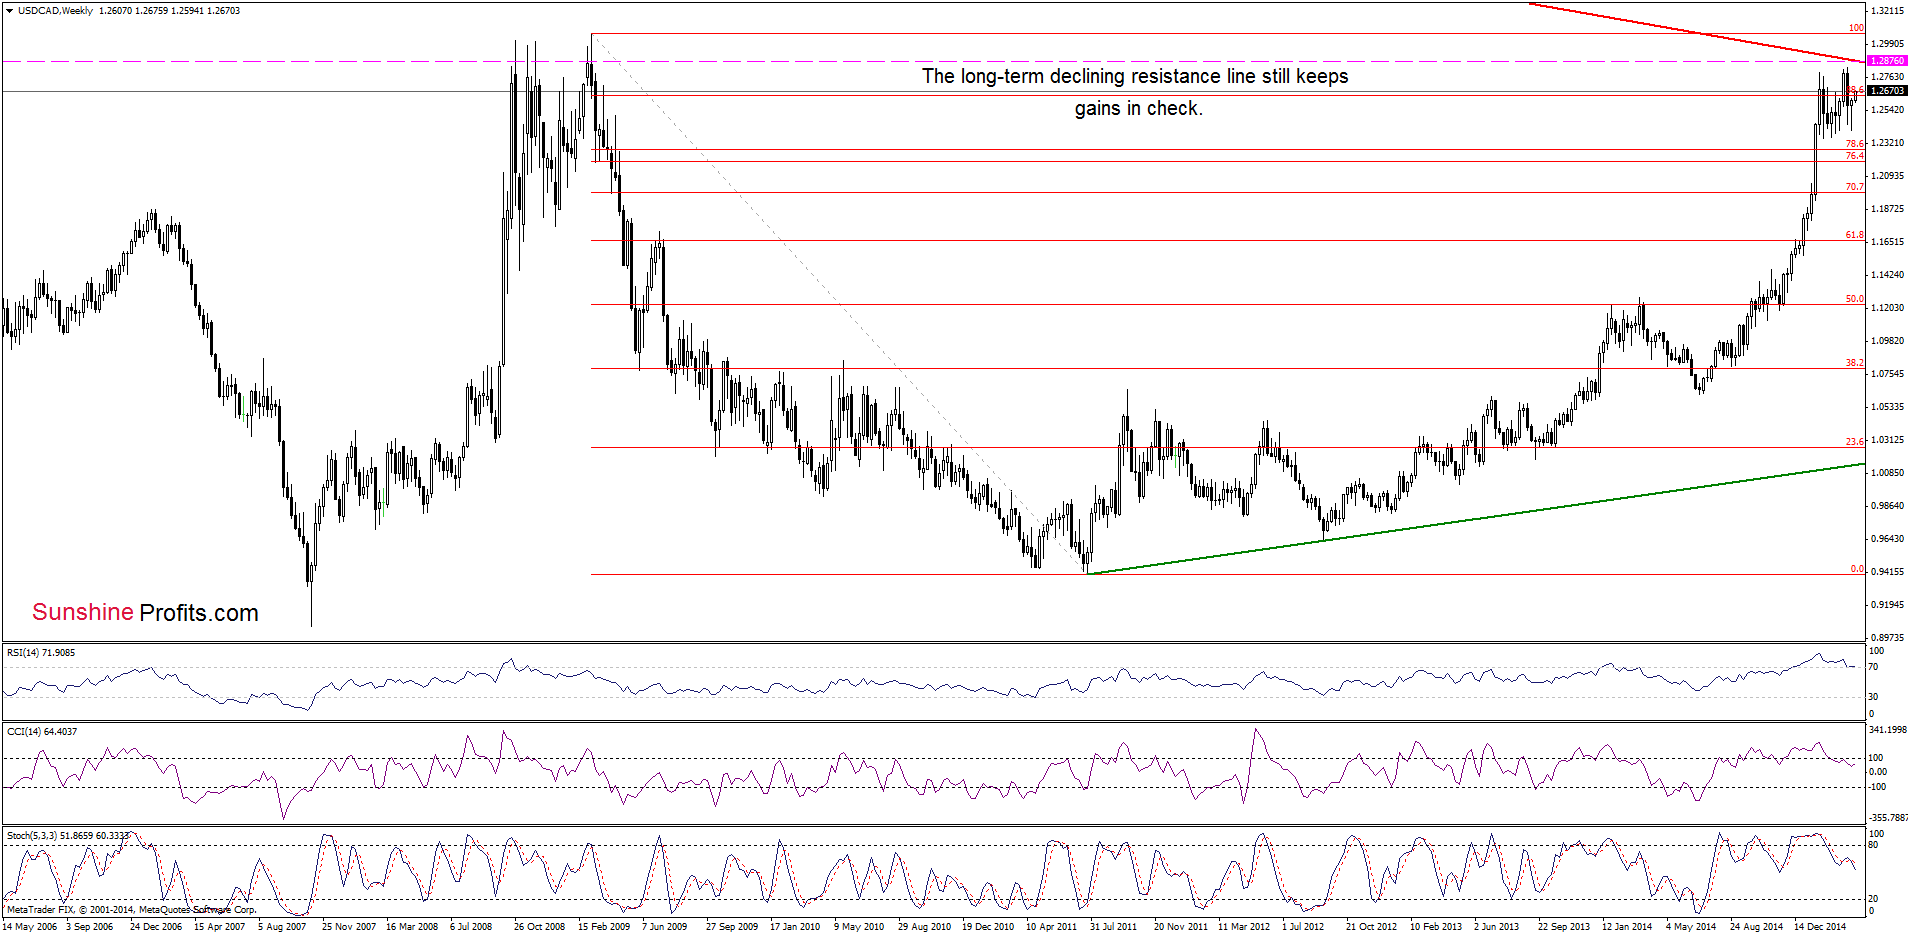Select the red declining resistance trendline
The width and height of the screenshot is (1908, 935).
(x=1697, y=33)
